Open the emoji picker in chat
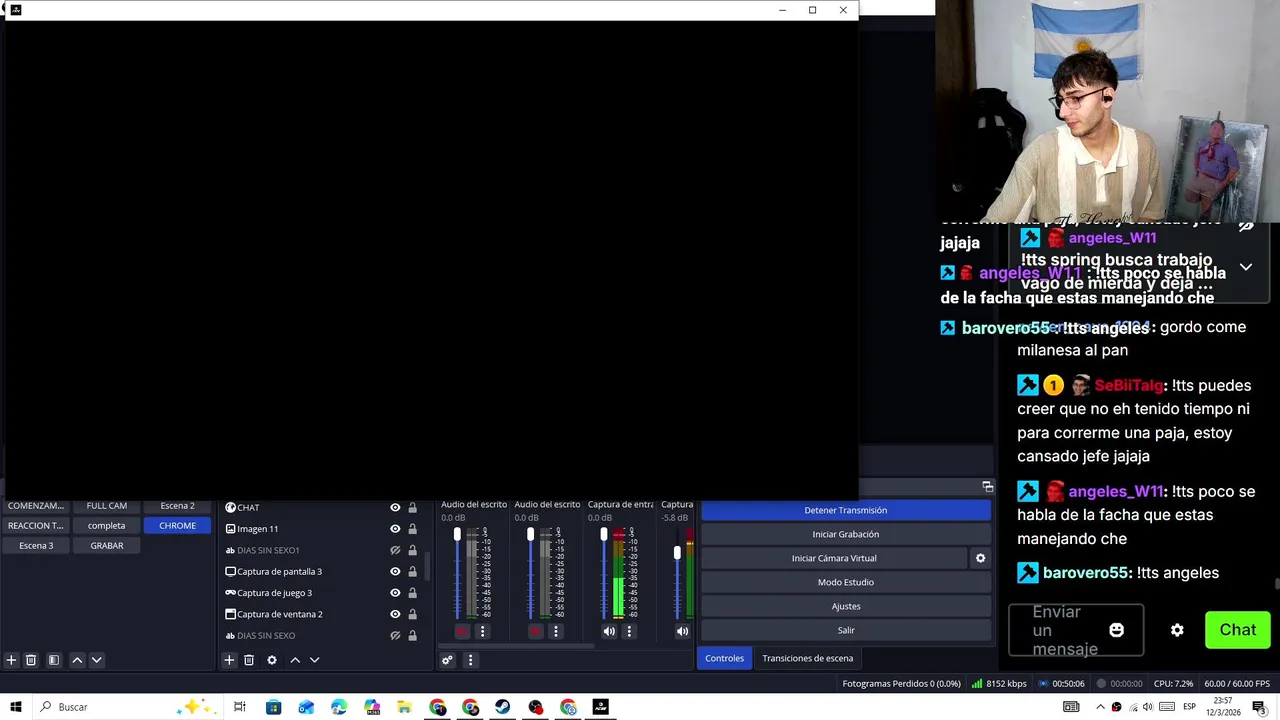 [1117, 630]
